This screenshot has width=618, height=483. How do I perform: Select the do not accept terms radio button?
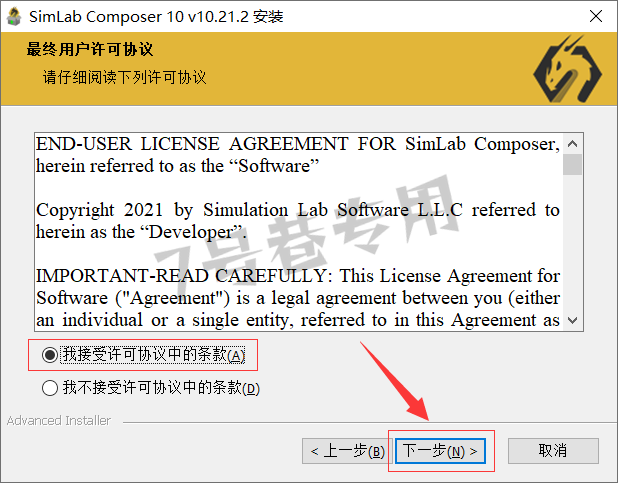point(50,388)
